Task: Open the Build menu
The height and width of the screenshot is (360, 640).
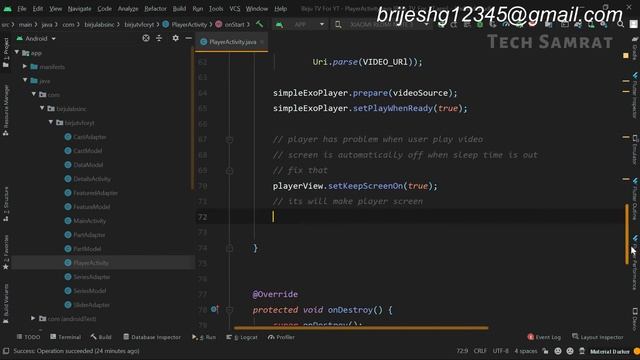Action: tap(179, 9)
